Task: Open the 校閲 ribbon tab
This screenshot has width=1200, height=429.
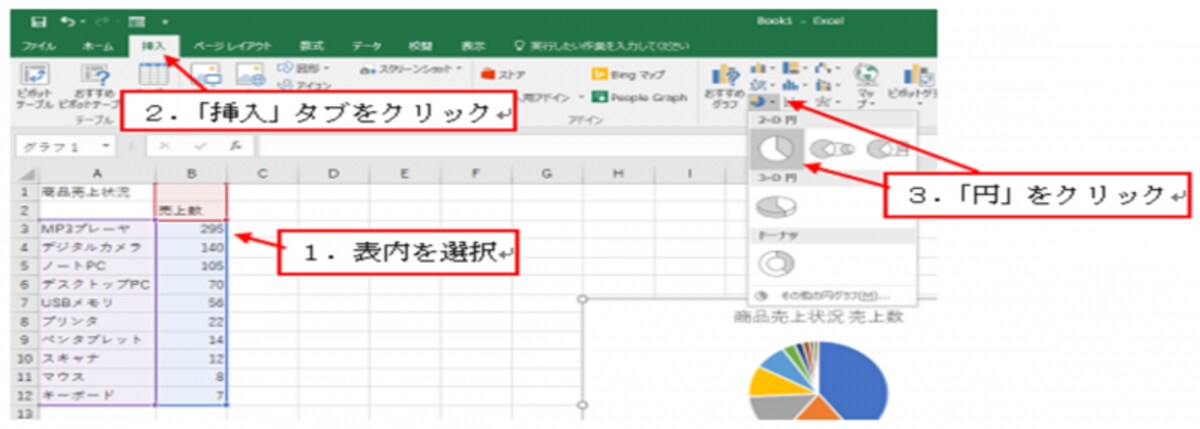Action: click(419, 46)
